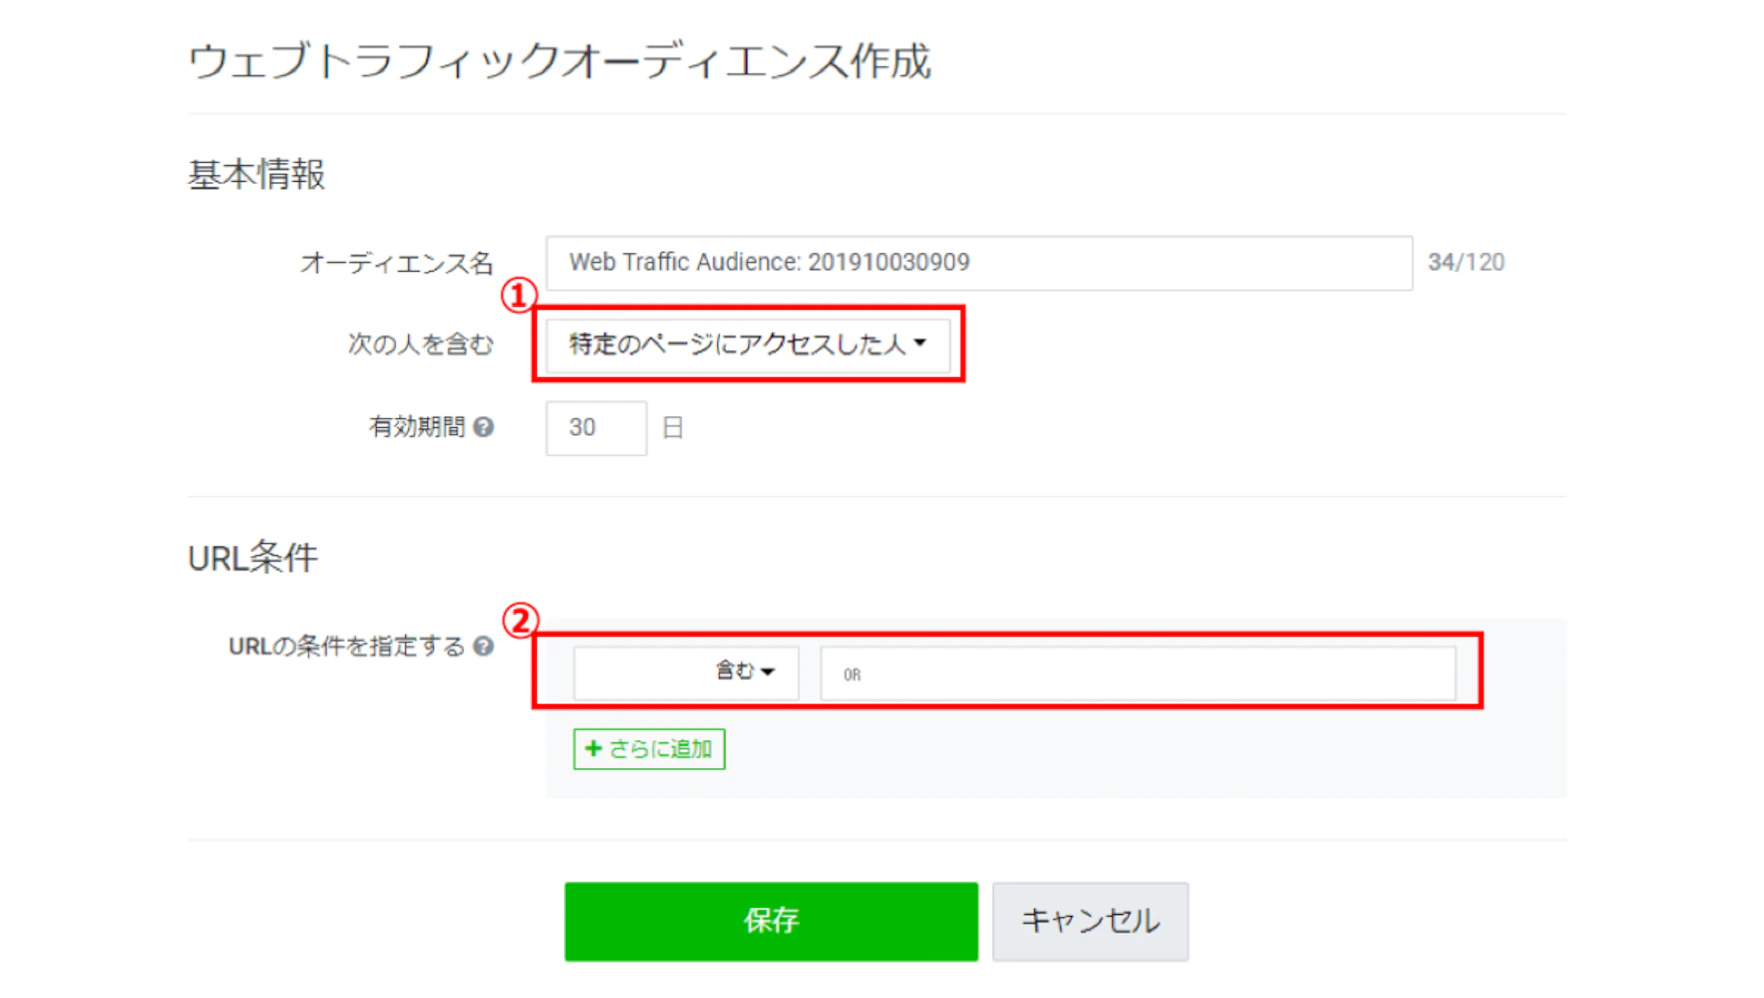Click the オーディエンス名 input field

click(x=979, y=263)
